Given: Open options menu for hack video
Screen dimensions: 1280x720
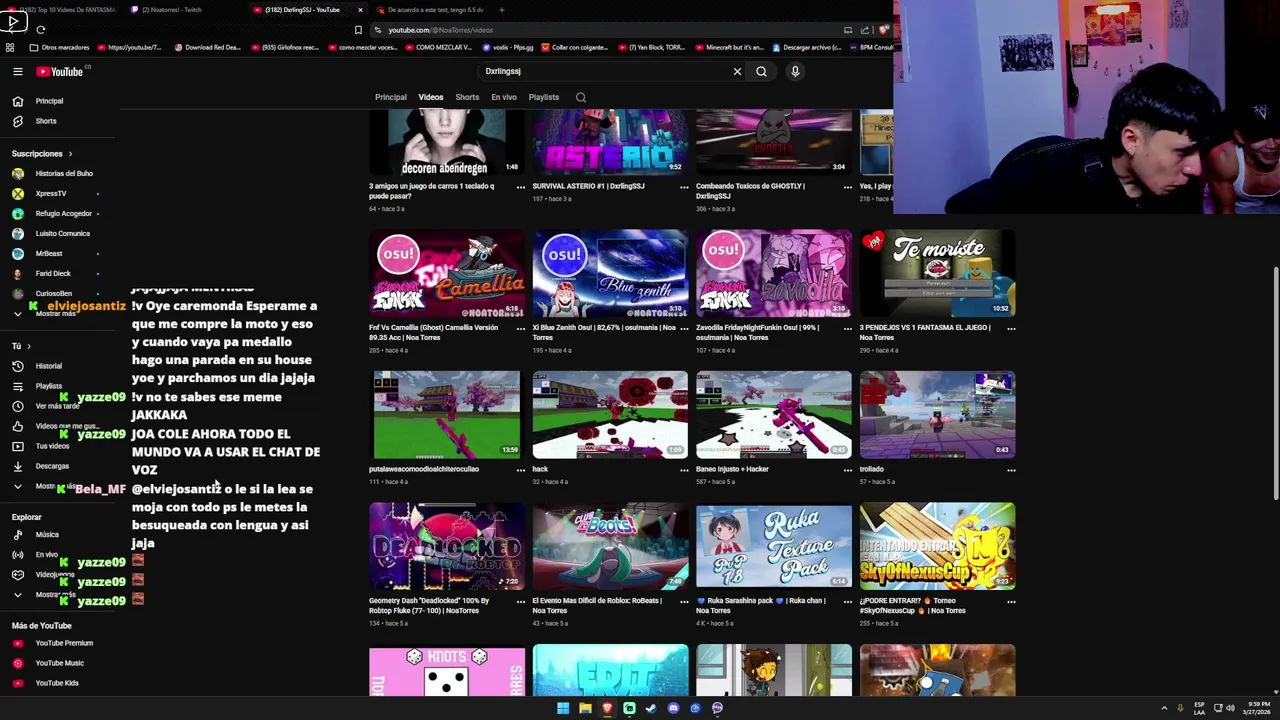Looking at the screenshot, I should (684, 470).
